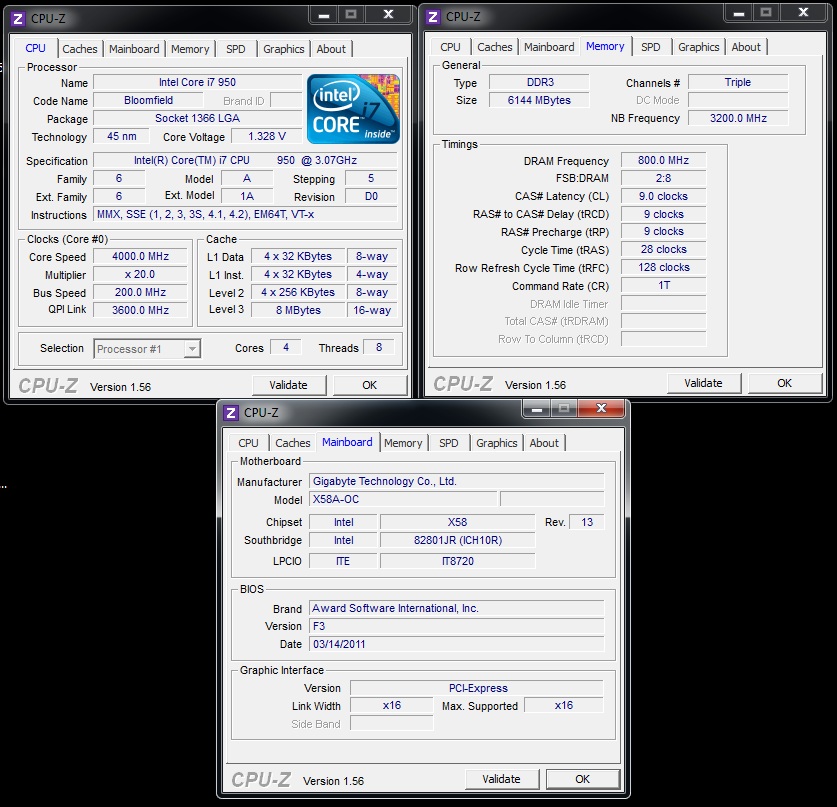837x807 pixels.
Task: Select the BIOS date '03/14/2011'
Action: (x=456, y=644)
